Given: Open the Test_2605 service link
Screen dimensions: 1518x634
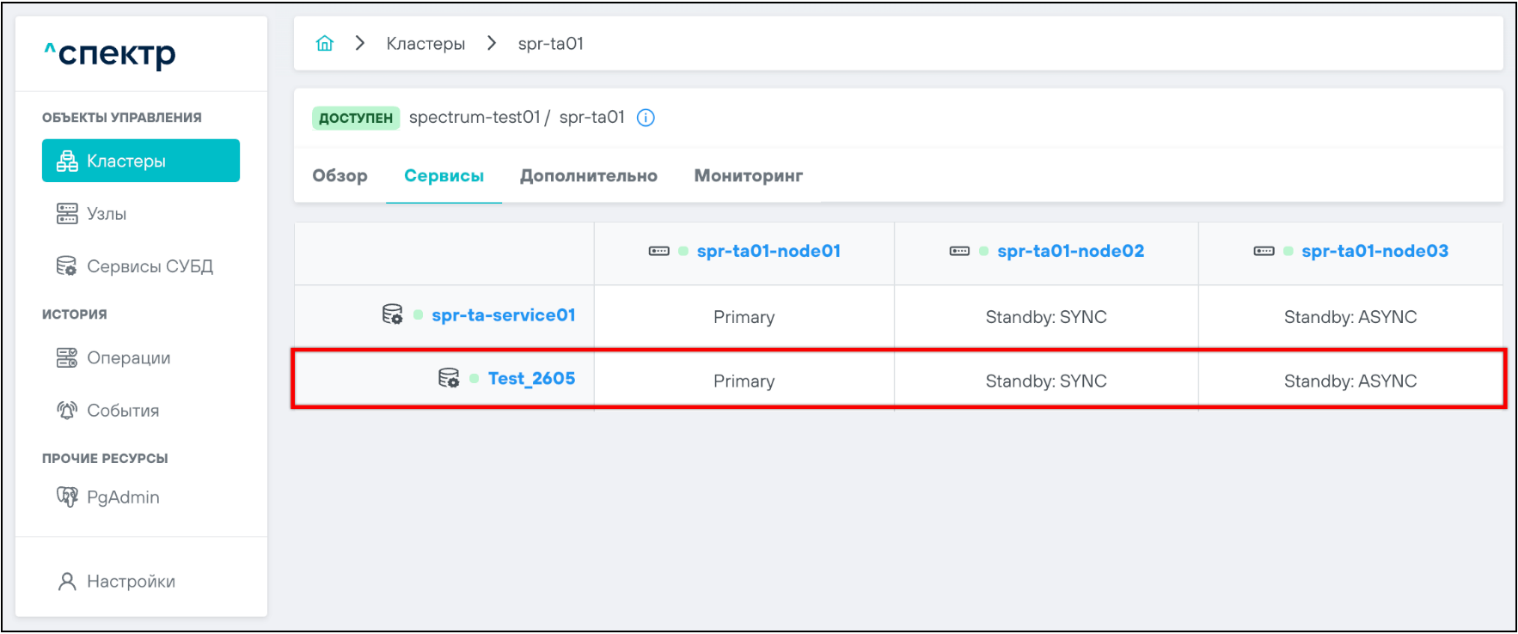Looking at the screenshot, I should click(531, 379).
